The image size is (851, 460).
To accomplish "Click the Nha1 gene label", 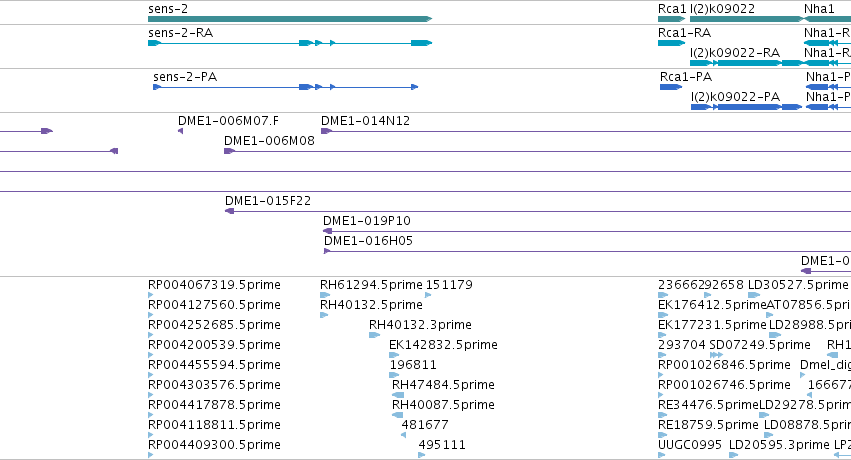I will point(819,9).
